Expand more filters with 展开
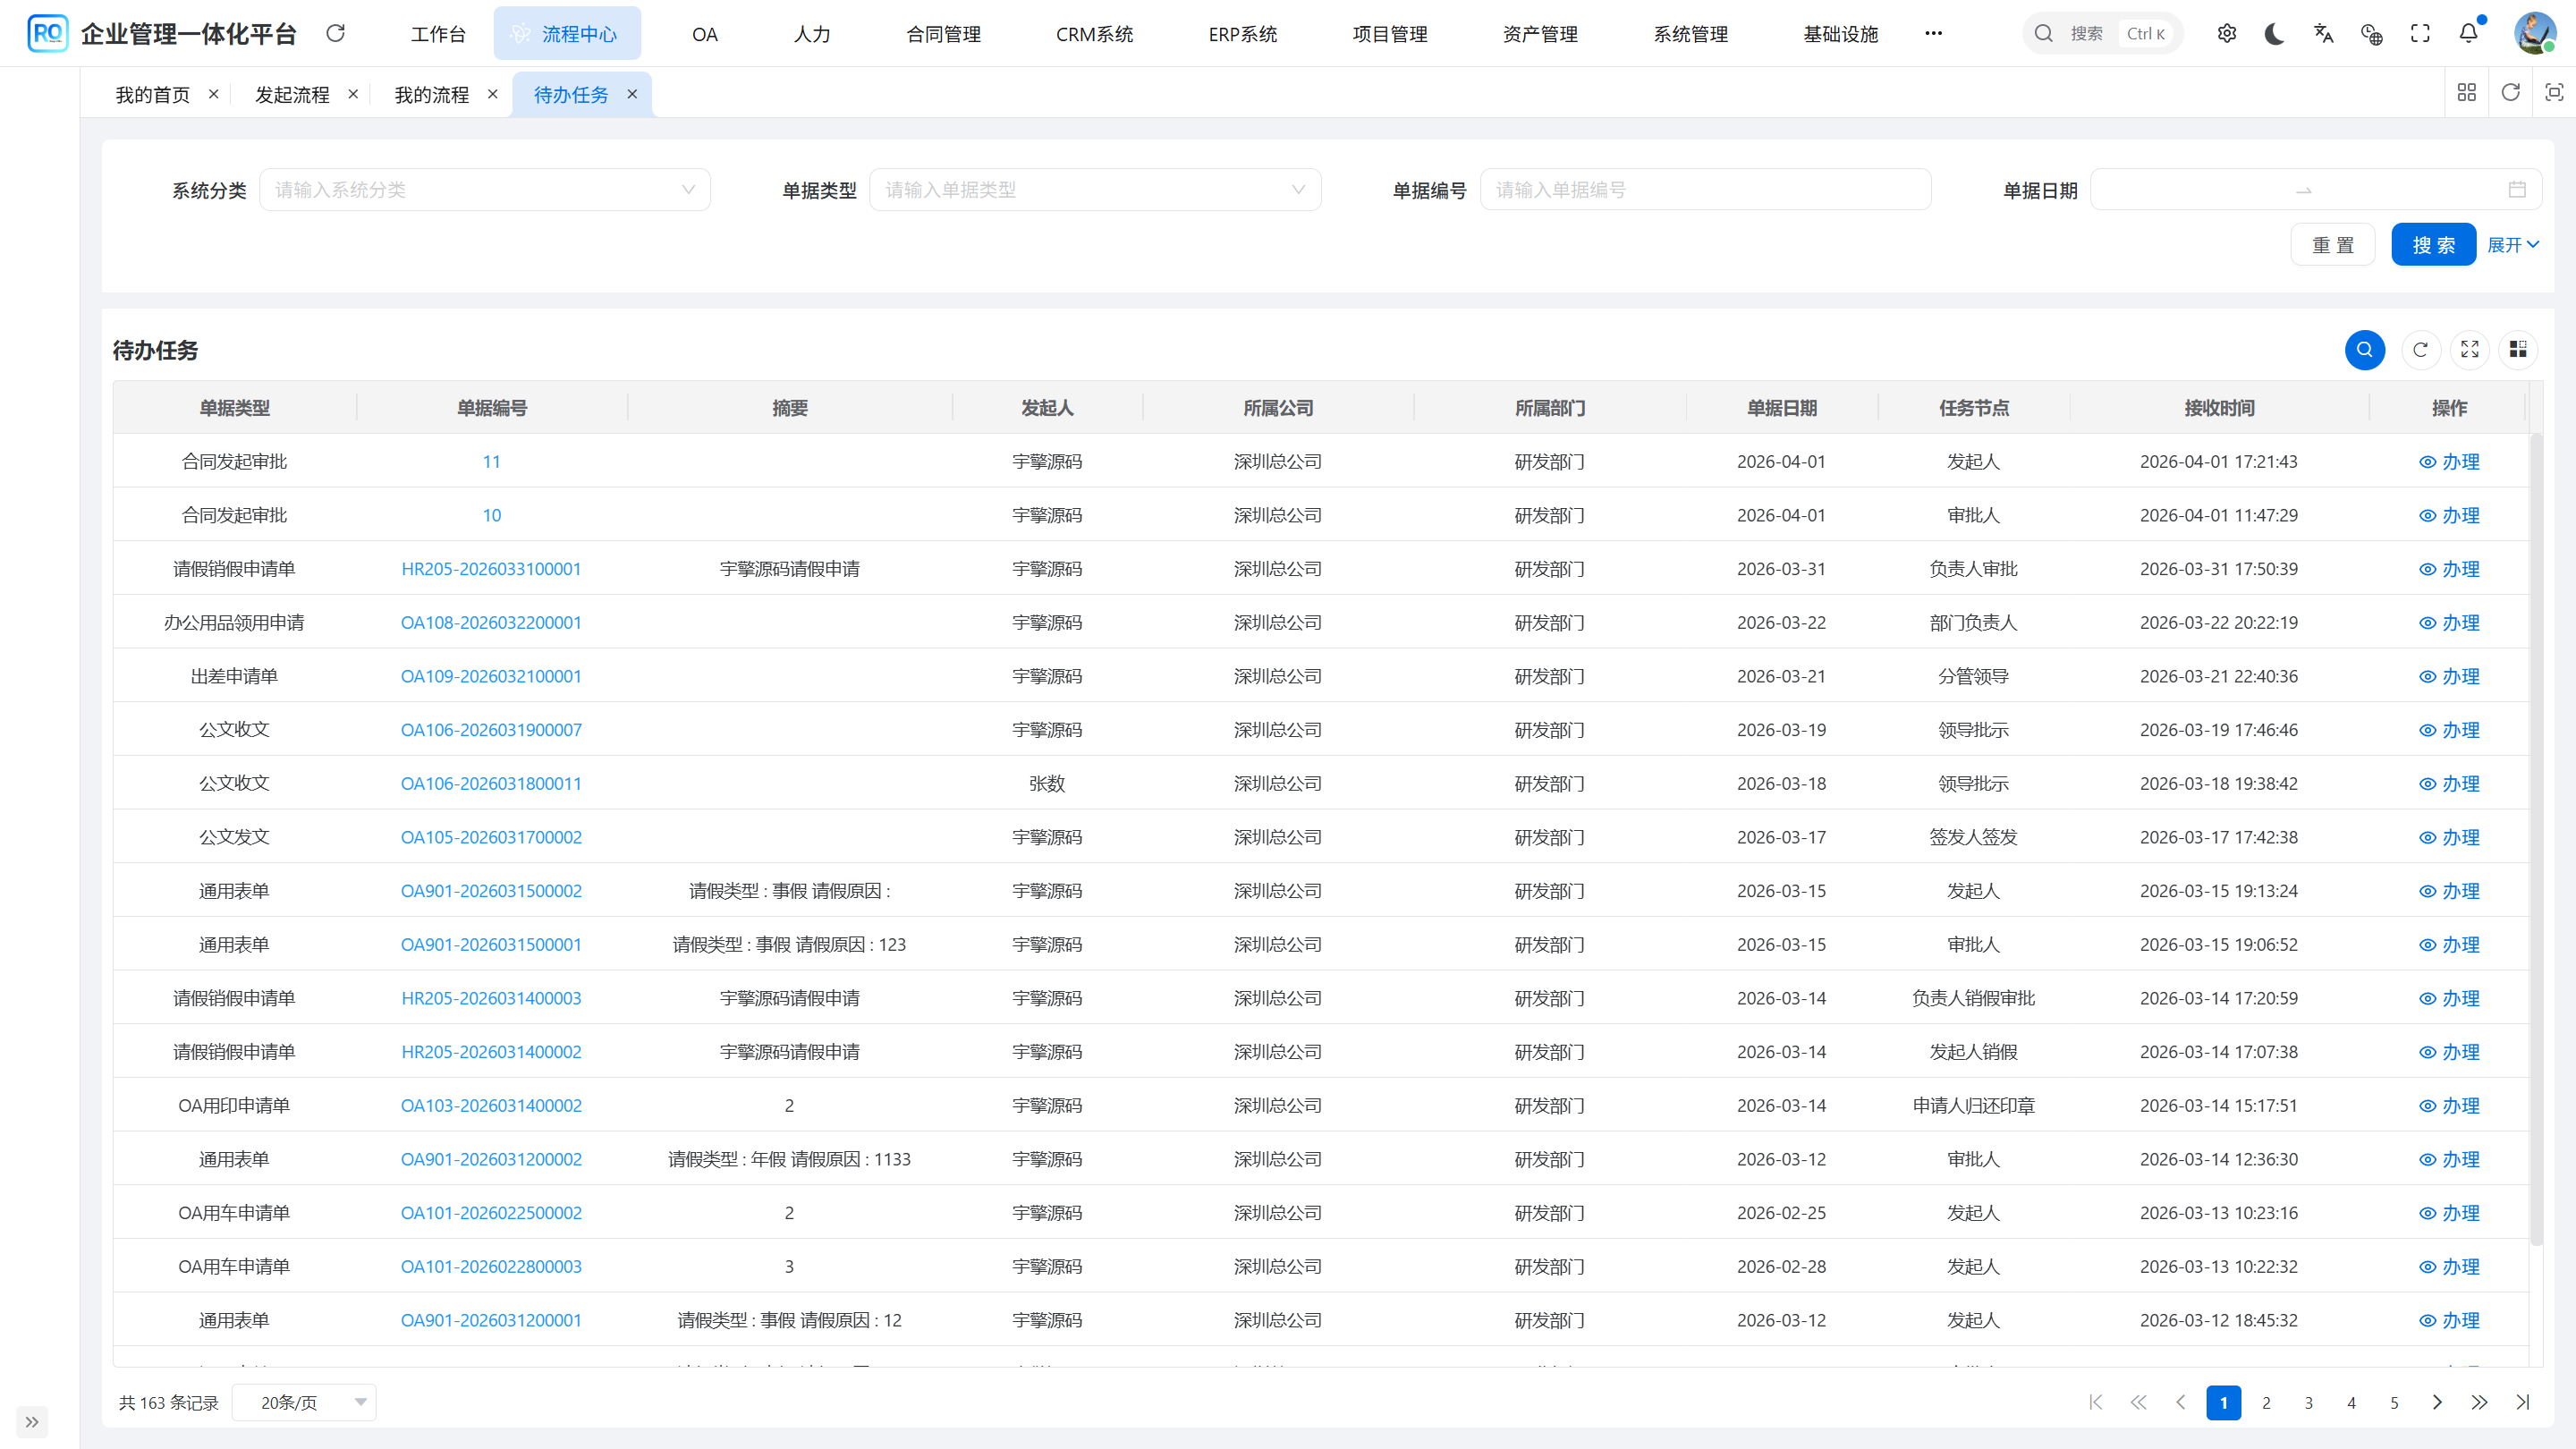 pyautogui.click(x=2512, y=245)
